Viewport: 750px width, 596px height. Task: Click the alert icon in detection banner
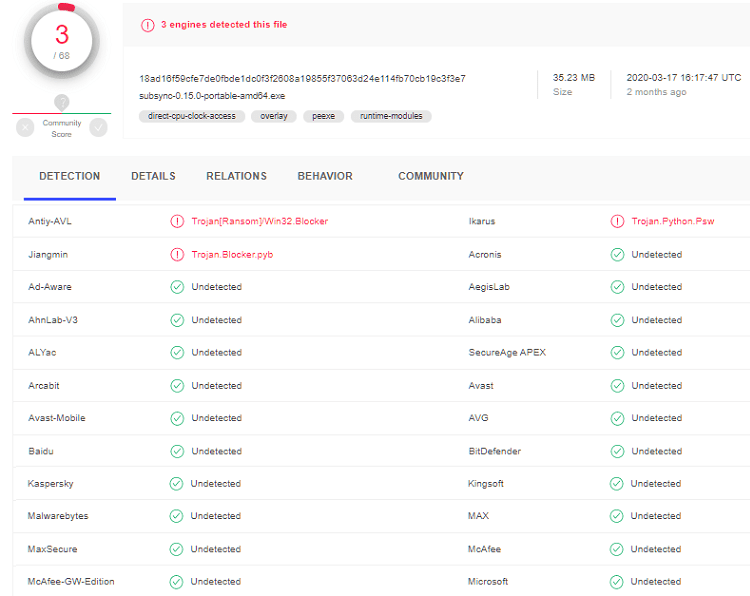(x=147, y=25)
